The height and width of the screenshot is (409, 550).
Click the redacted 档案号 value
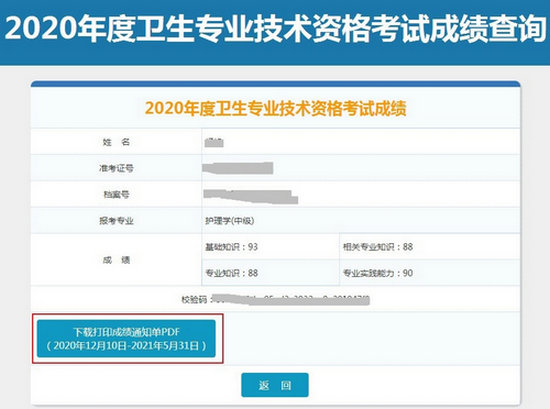tap(250, 196)
